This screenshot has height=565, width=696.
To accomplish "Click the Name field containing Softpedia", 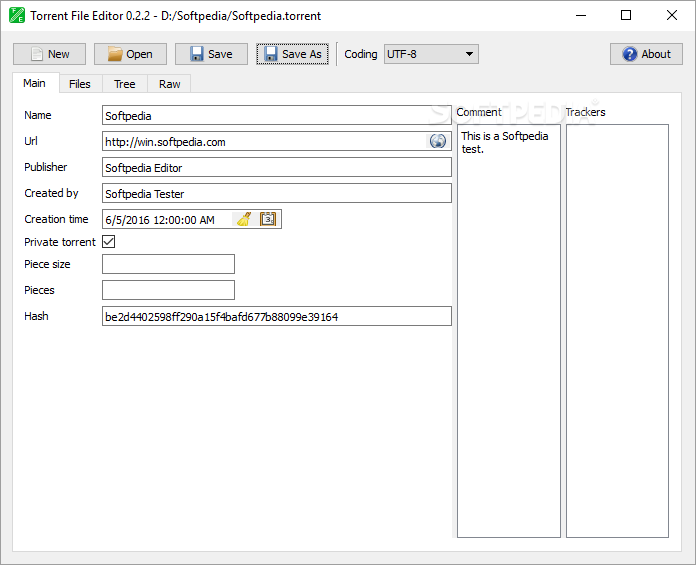I will [277, 115].
